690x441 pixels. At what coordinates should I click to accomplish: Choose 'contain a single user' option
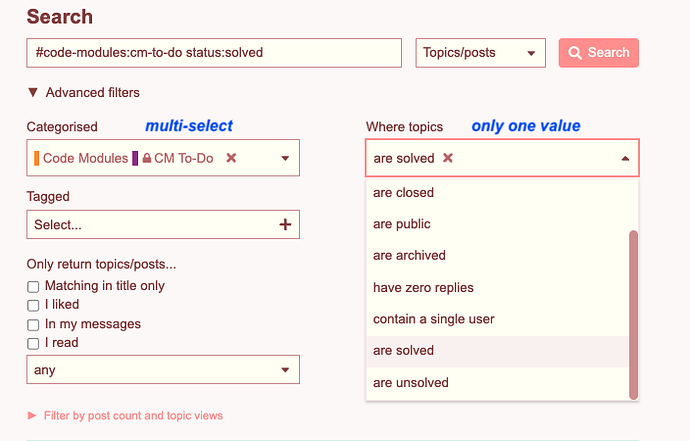497,319
